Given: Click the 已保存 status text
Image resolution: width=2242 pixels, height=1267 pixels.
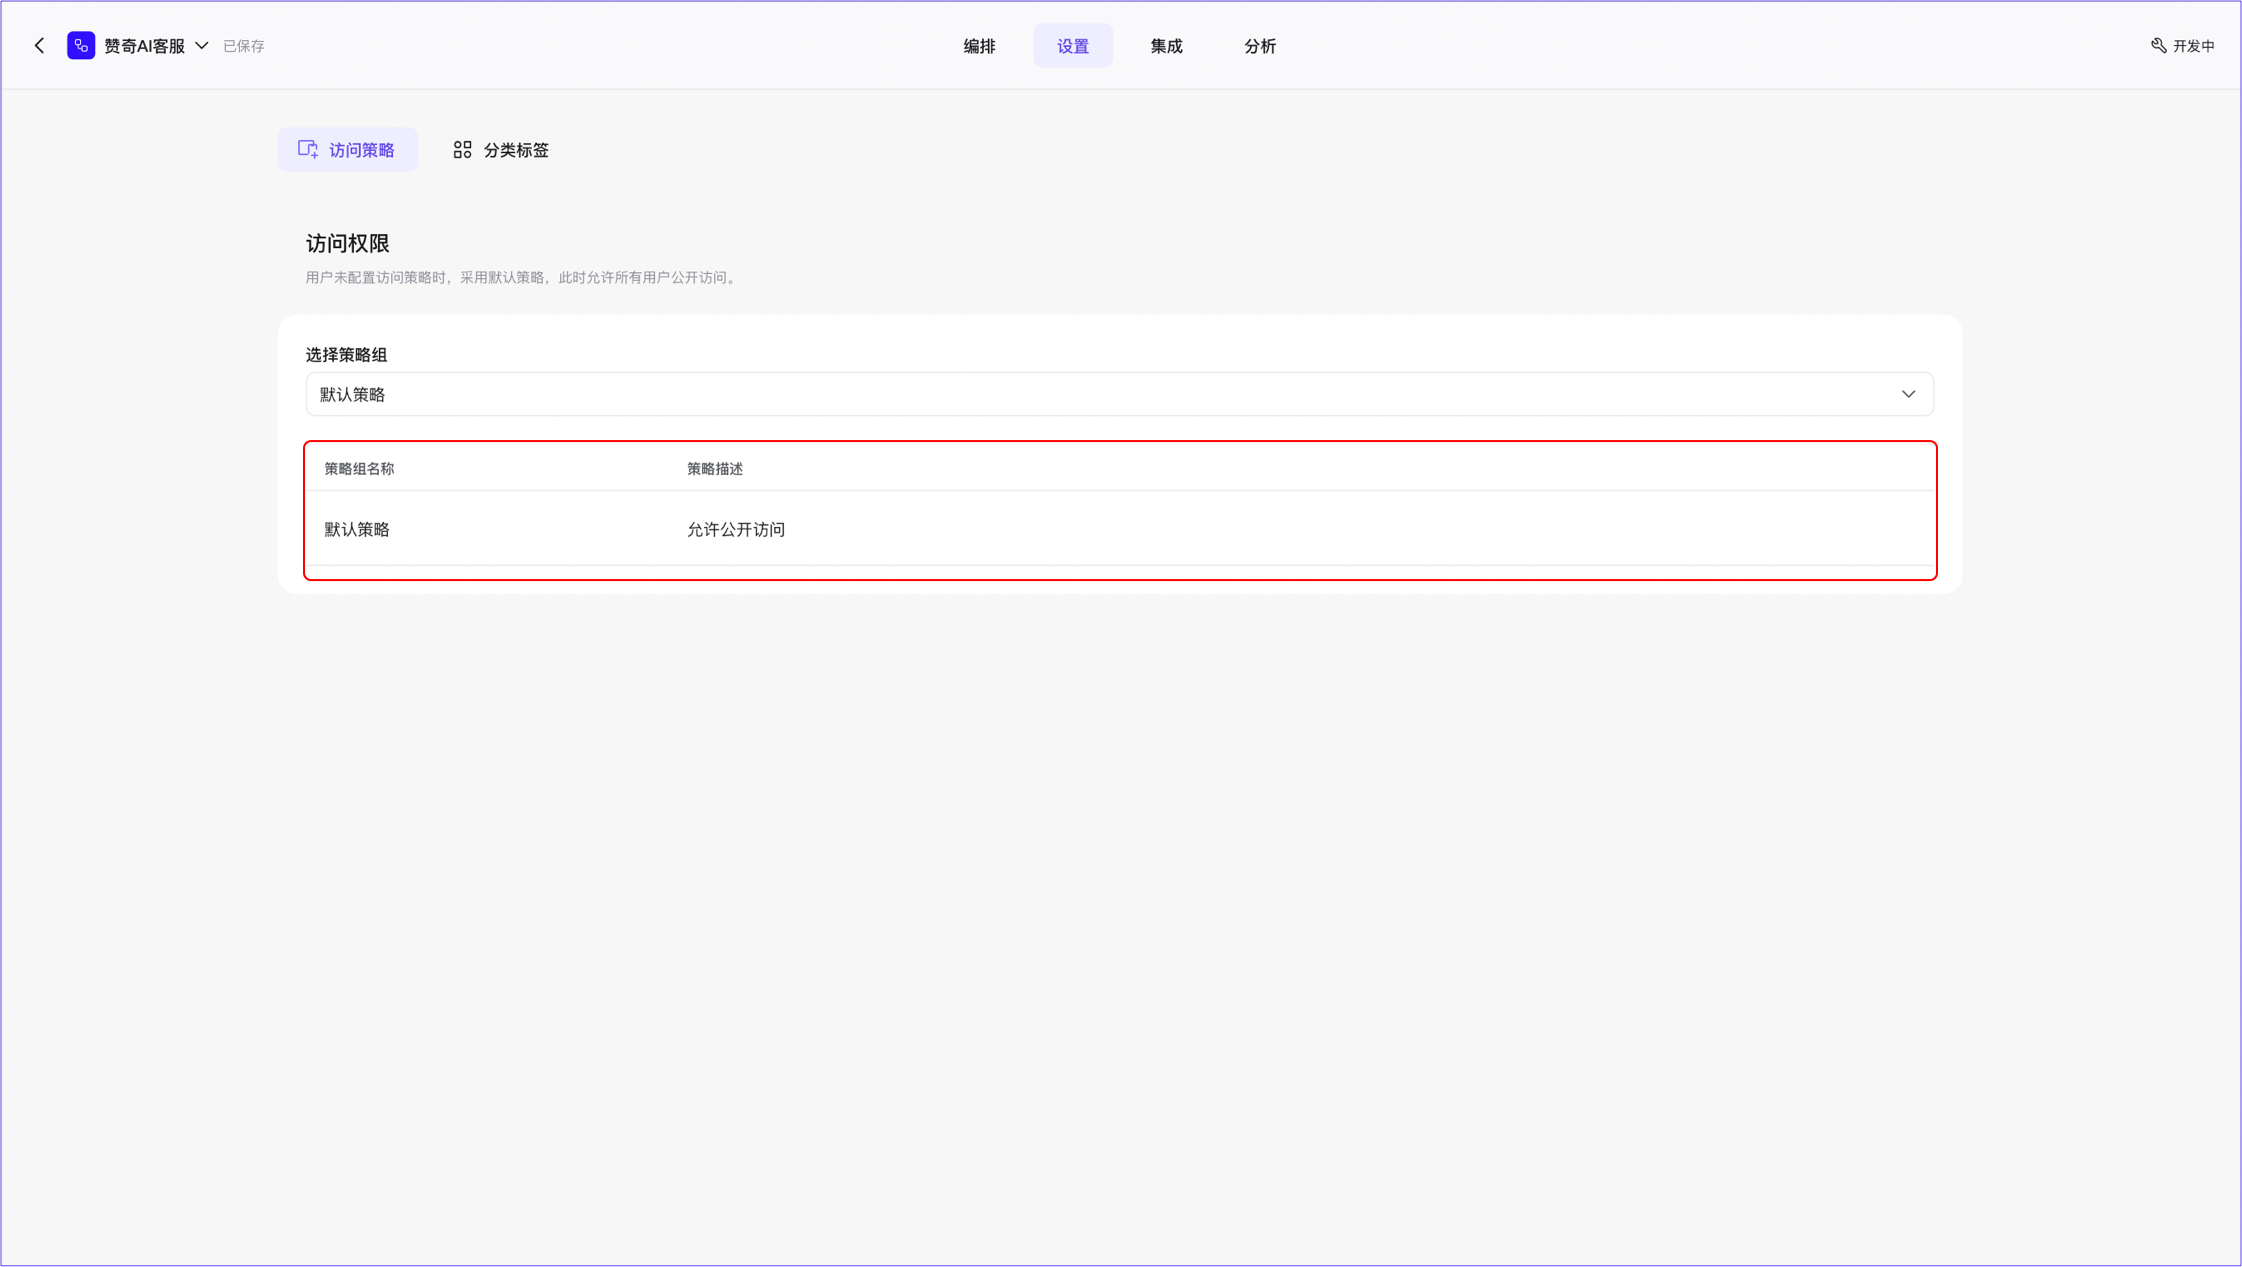Looking at the screenshot, I should click(244, 46).
